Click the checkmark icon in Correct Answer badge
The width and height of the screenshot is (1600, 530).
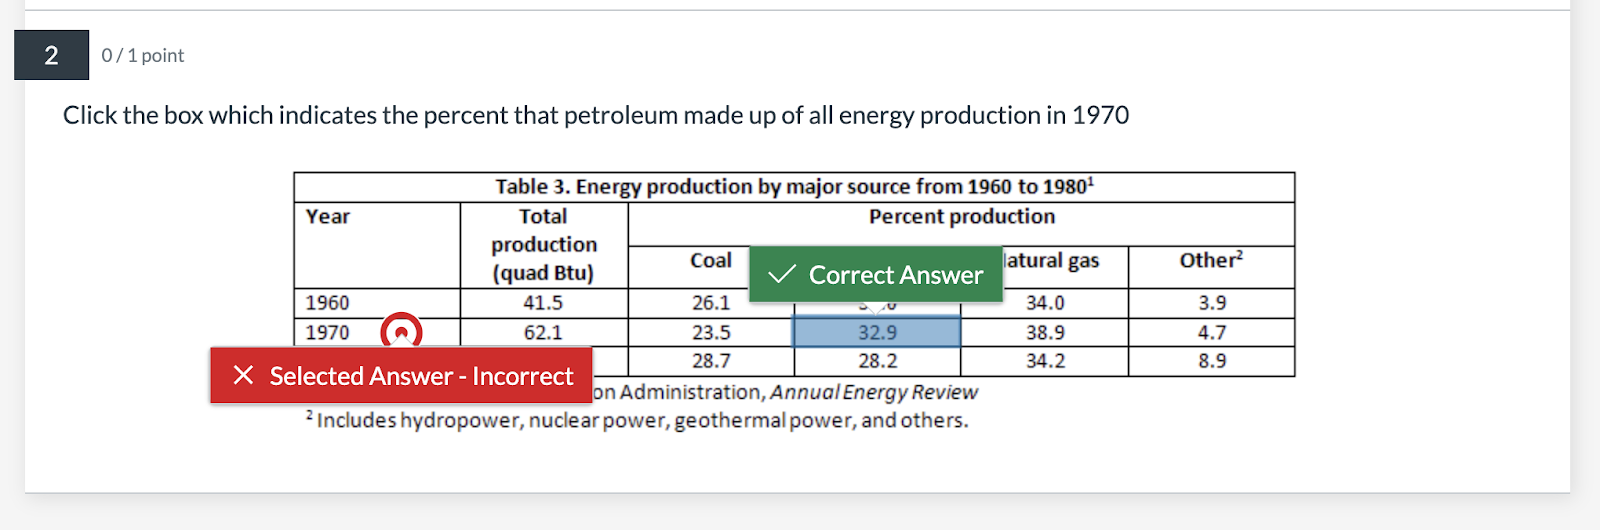(782, 274)
